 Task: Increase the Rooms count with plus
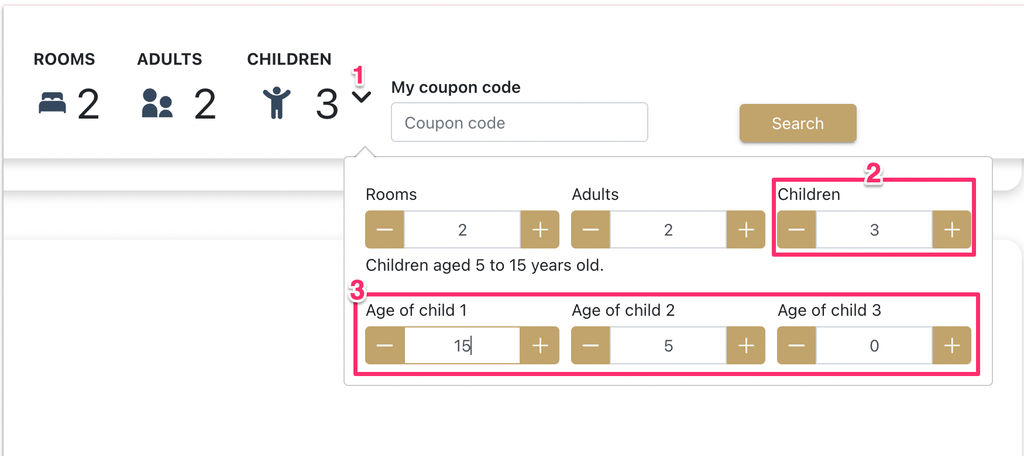click(x=539, y=229)
